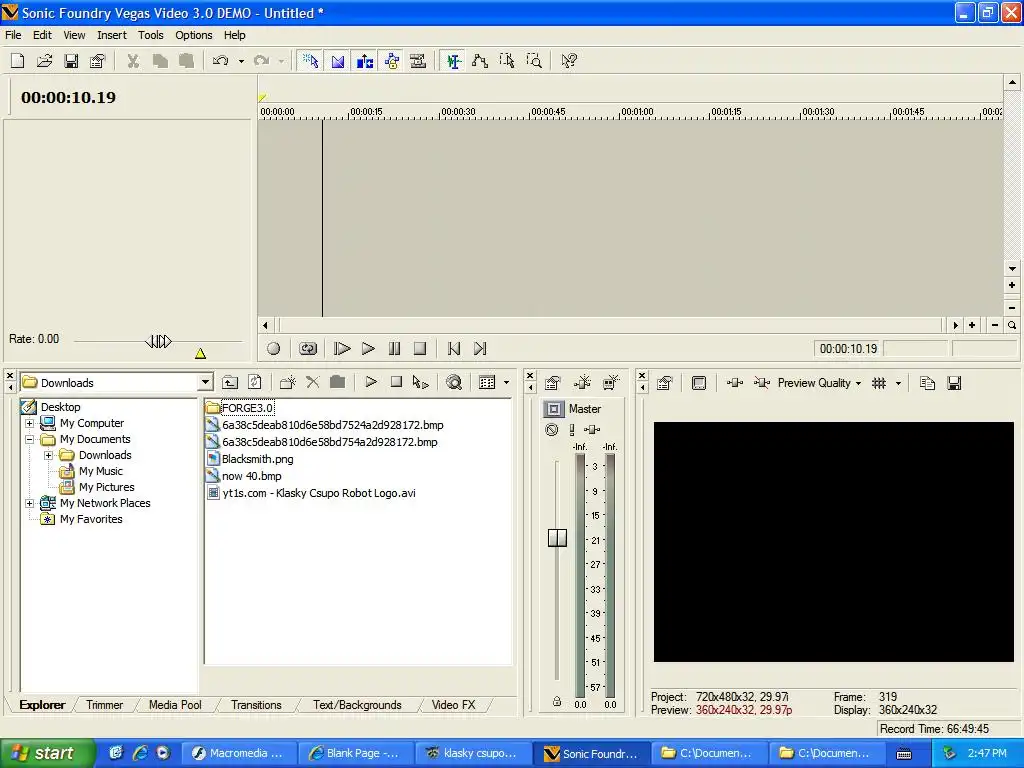Cut the selection with the scissors icon
1024x768 pixels.
(133, 61)
